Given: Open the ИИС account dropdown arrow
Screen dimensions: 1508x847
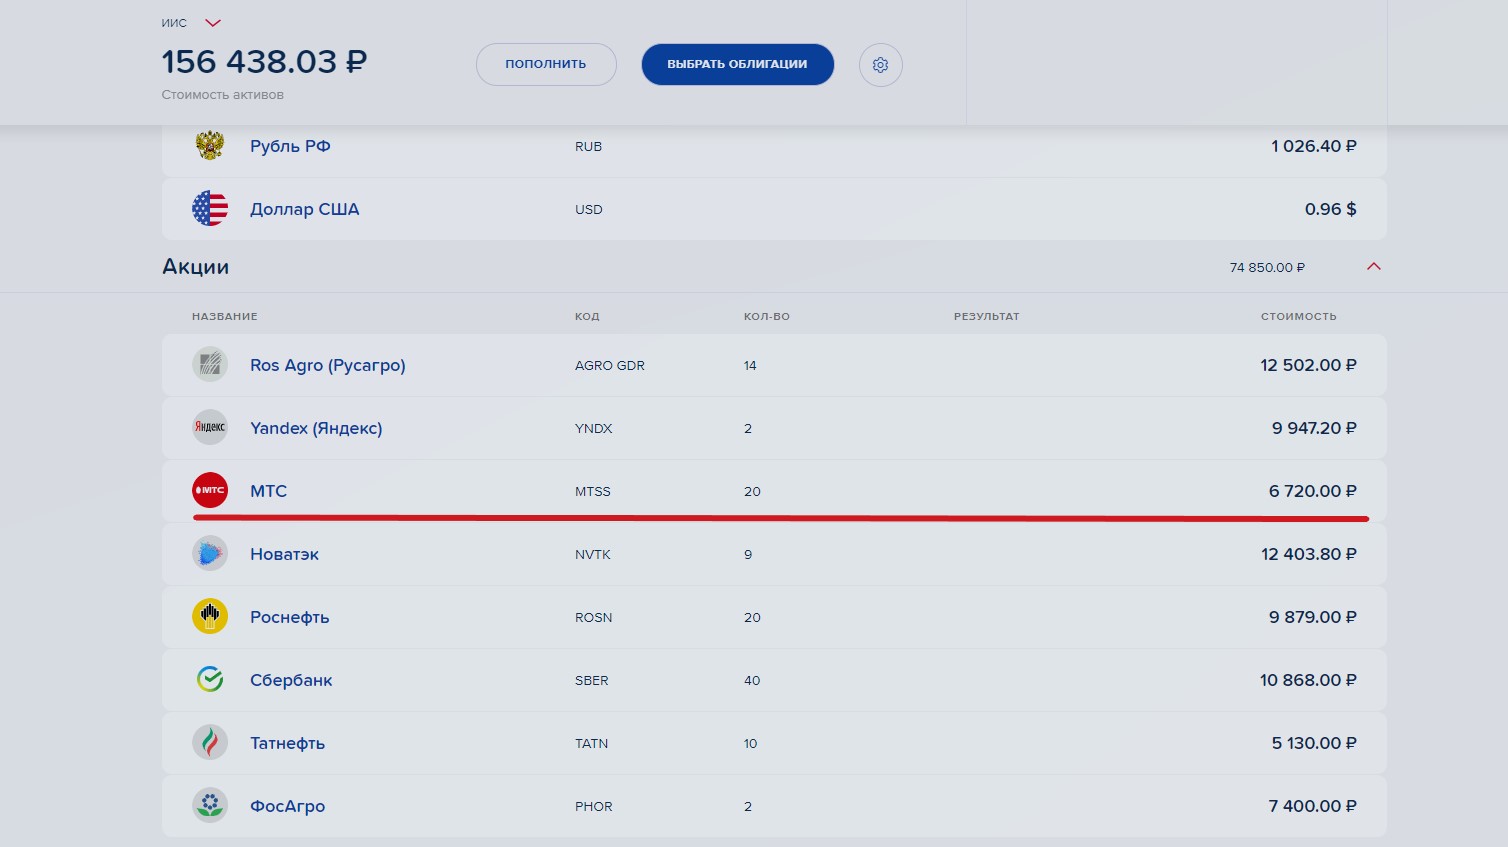Looking at the screenshot, I should click(x=213, y=23).
